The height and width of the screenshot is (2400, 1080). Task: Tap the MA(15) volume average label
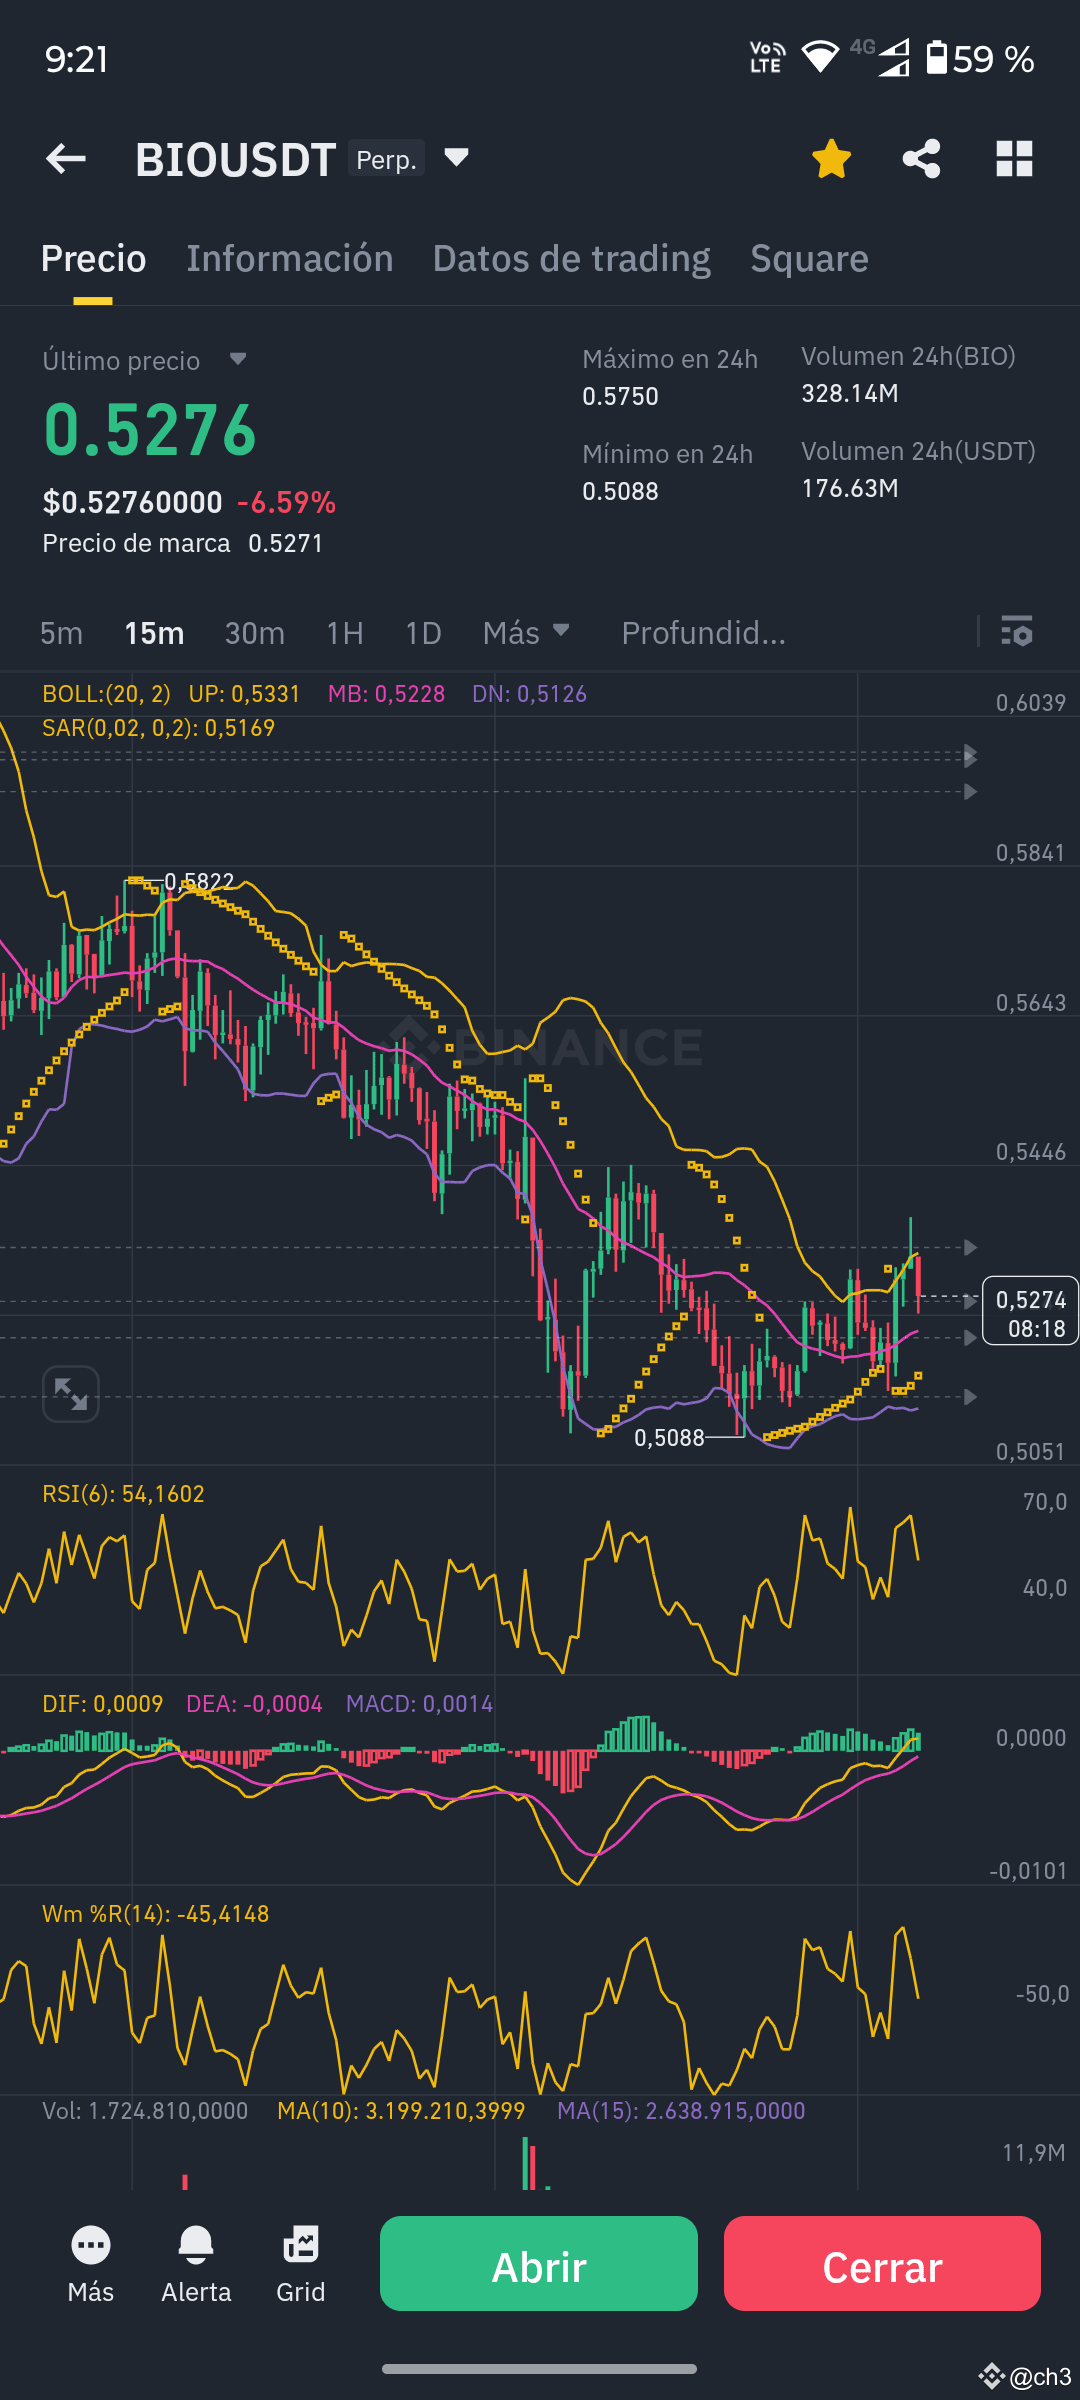click(681, 2111)
